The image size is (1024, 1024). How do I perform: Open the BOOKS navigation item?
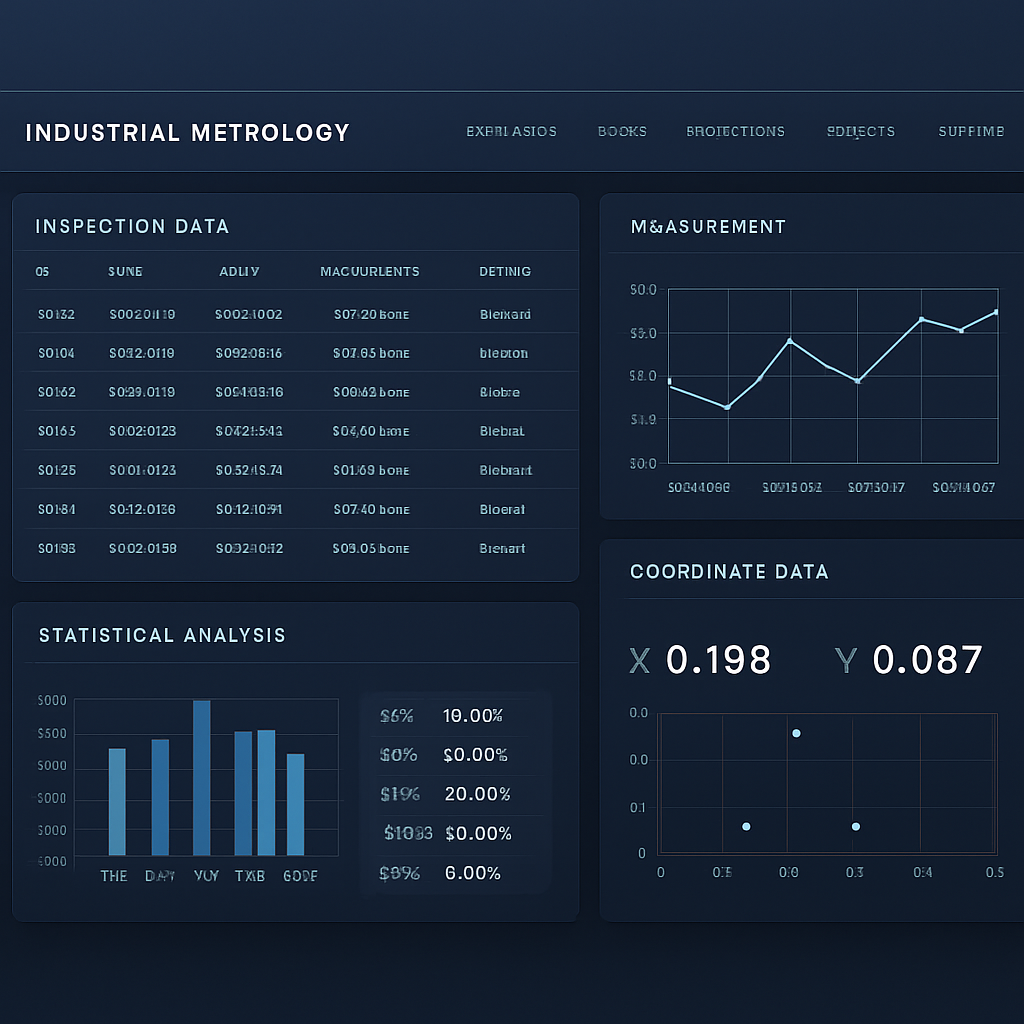[x=622, y=131]
